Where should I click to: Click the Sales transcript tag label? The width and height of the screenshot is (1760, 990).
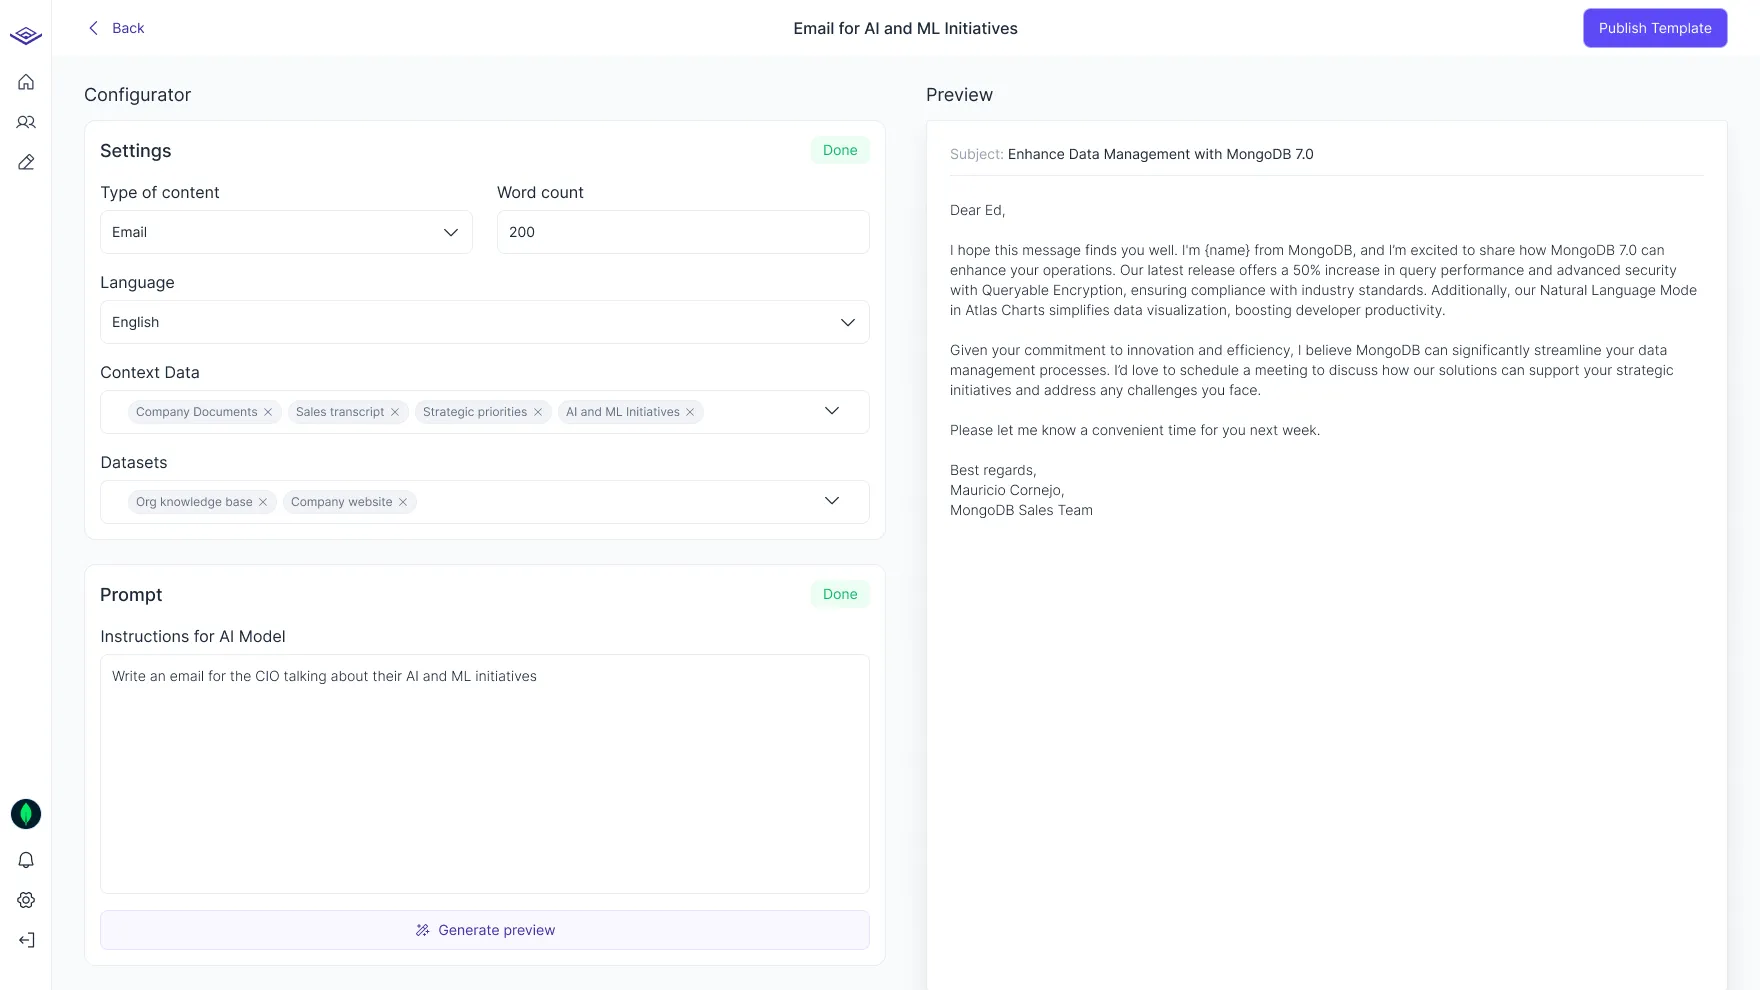[340, 412]
